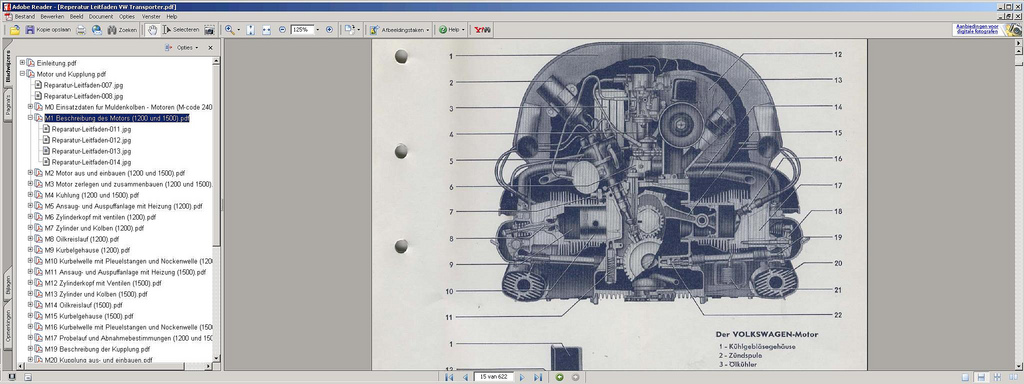The height and width of the screenshot is (384, 1024).
Task: Collapse the Motor und Kupplung.pdf bookmark
Action: [22, 74]
